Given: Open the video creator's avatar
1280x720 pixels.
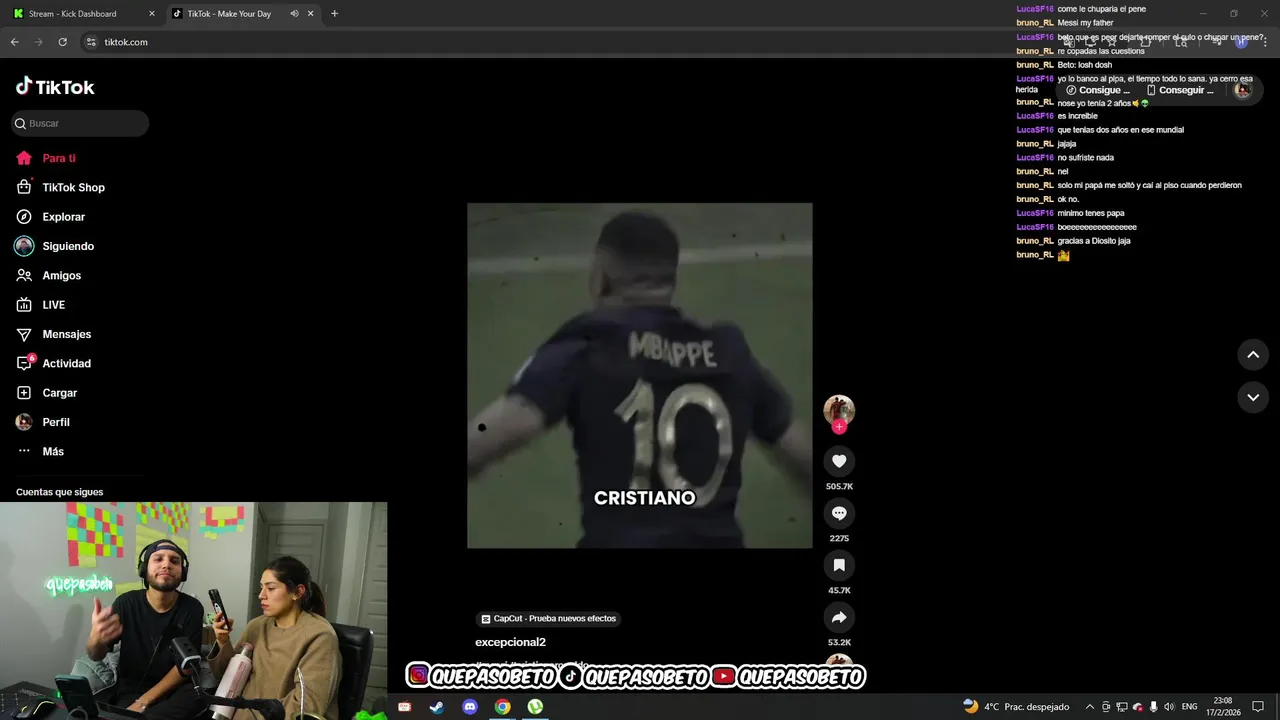Looking at the screenshot, I should click(x=839, y=409).
